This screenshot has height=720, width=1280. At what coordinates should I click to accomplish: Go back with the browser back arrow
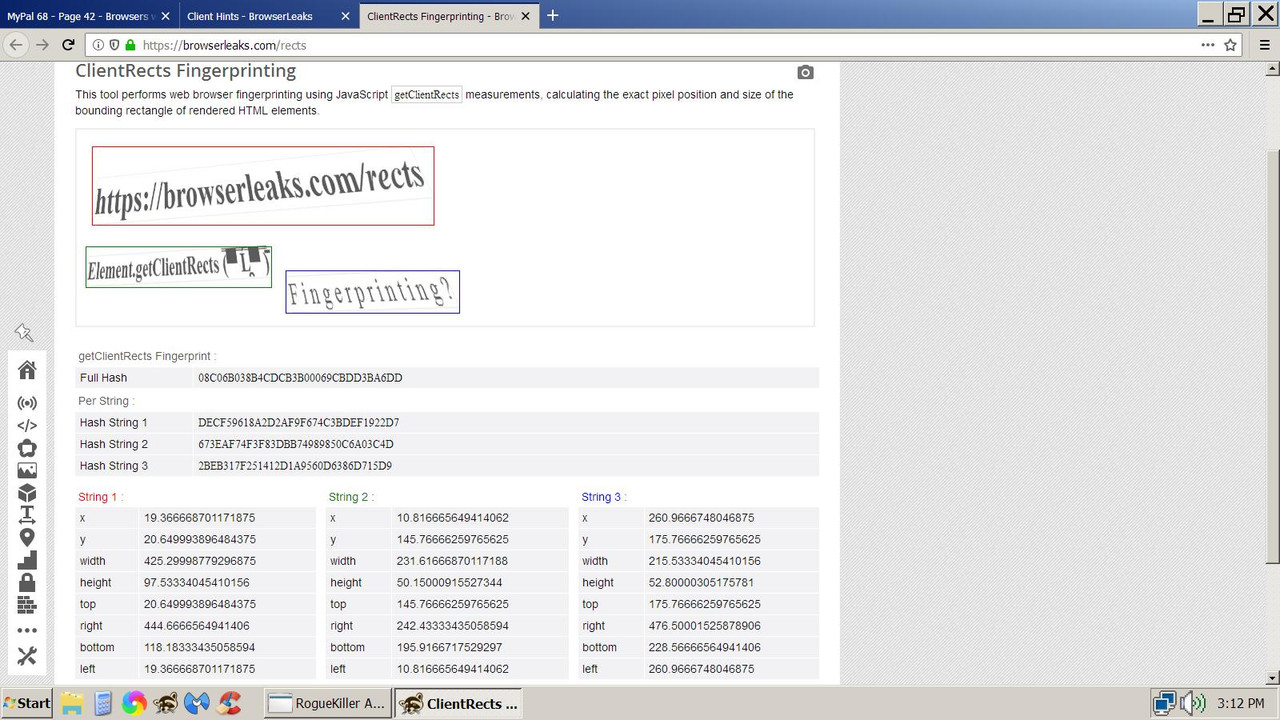coord(16,44)
